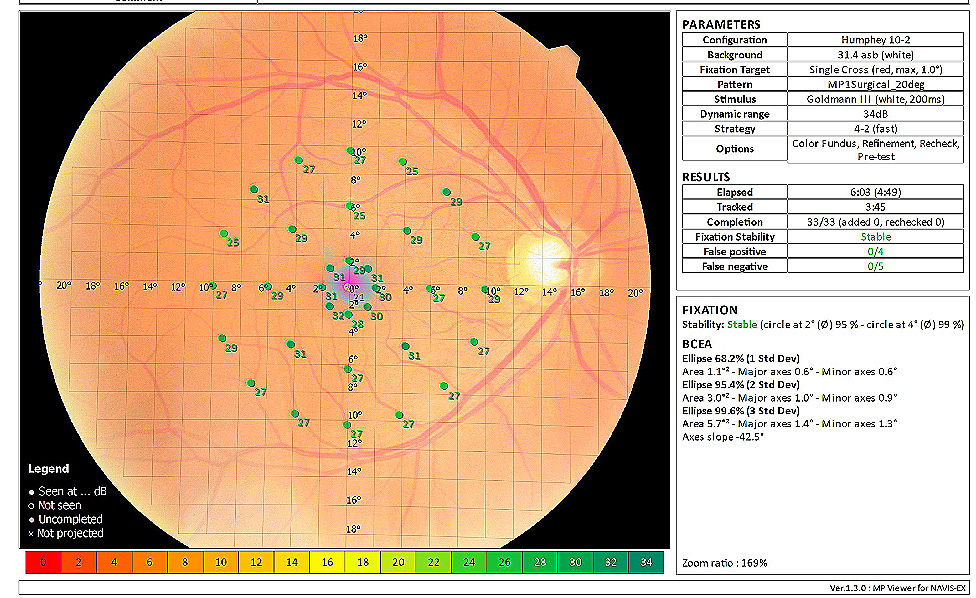Click '33/33 (added 0, rechecked 0)' value

[875, 222]
